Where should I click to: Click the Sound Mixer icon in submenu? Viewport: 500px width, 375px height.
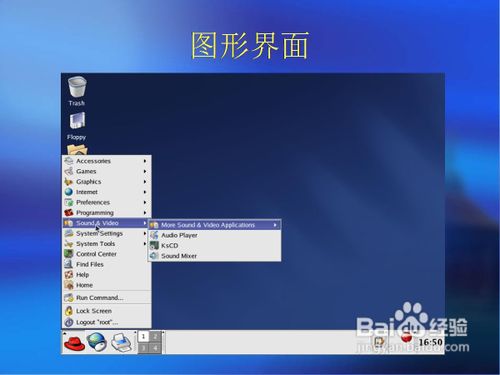click(154, 256)
